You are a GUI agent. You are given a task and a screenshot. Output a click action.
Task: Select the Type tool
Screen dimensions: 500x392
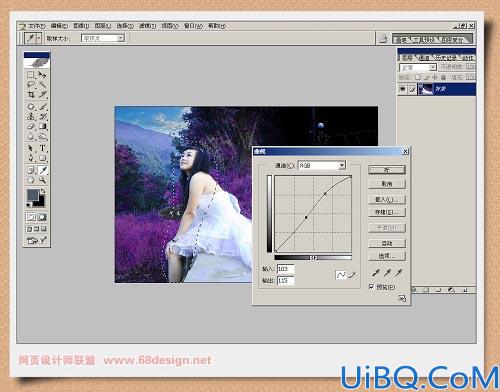point(42,148)
